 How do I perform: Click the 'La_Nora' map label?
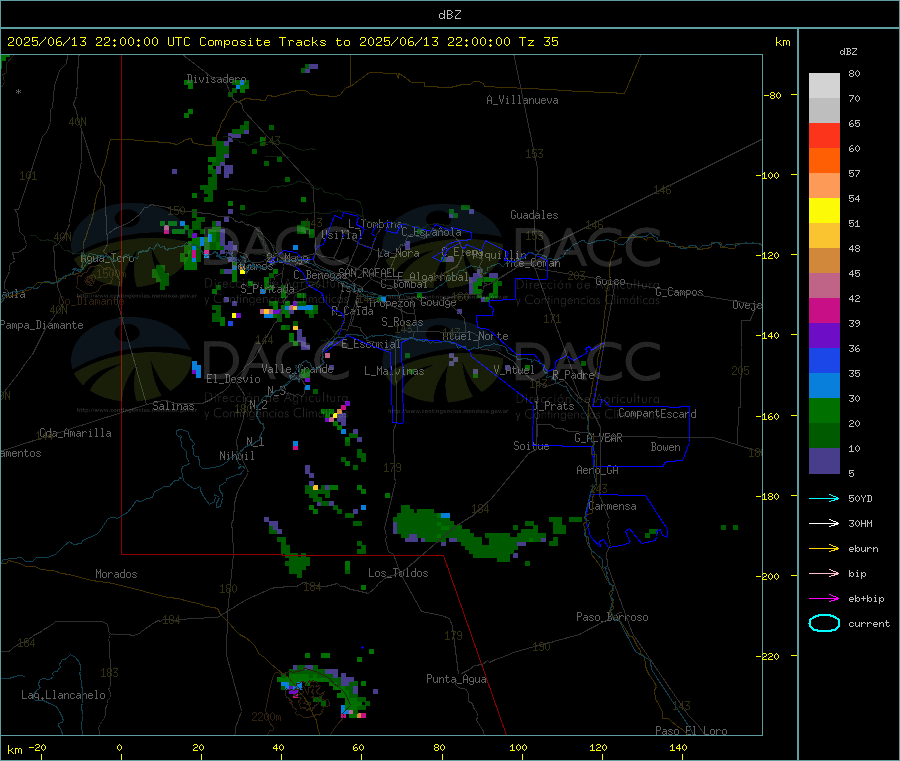(398, 253)
